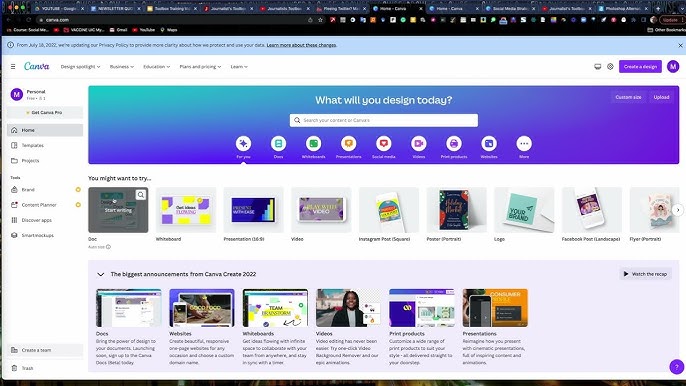
Task: Click the Create a design button
Action: pyautogui.click(x=640, y=67)
